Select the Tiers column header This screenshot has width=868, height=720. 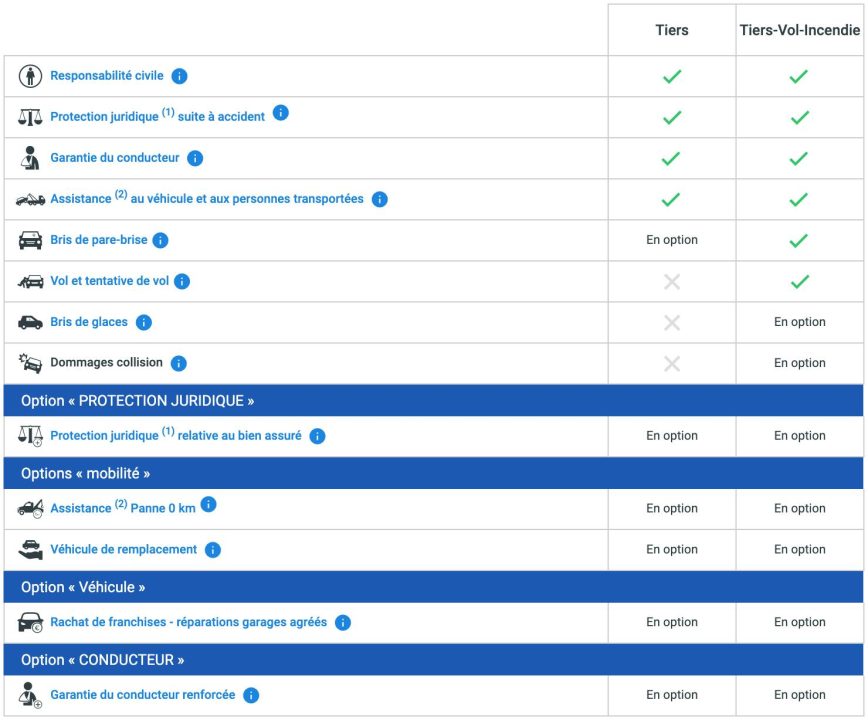[671, 30]
